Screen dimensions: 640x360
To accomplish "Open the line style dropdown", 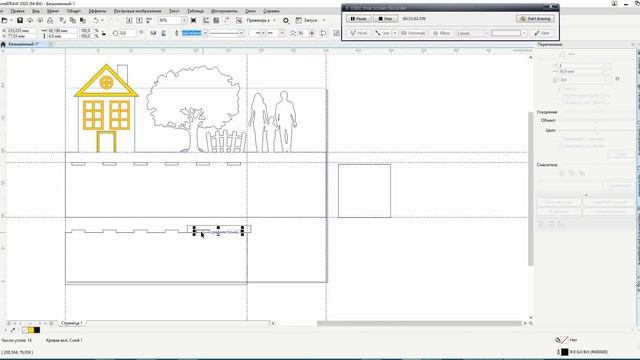I will (241, 33).
